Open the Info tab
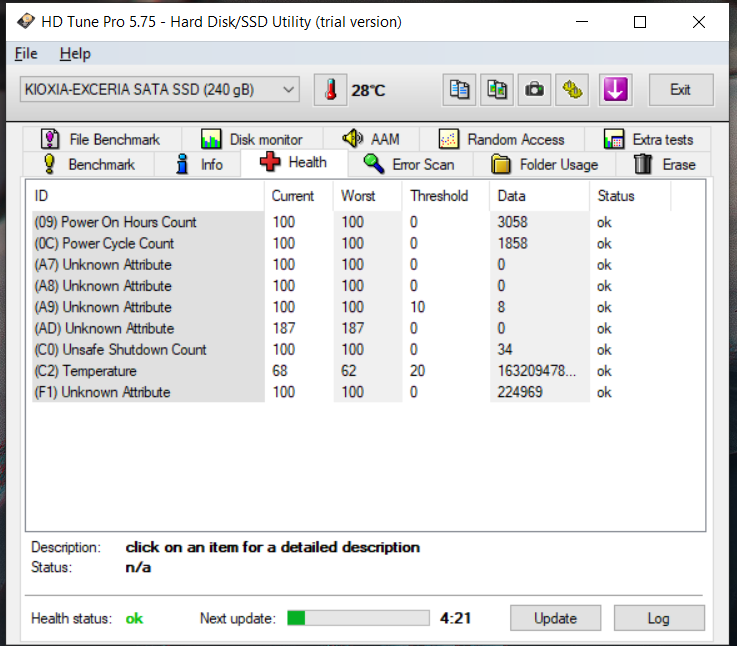Viewport: 737px width, 646px height. tap(199, 165)
